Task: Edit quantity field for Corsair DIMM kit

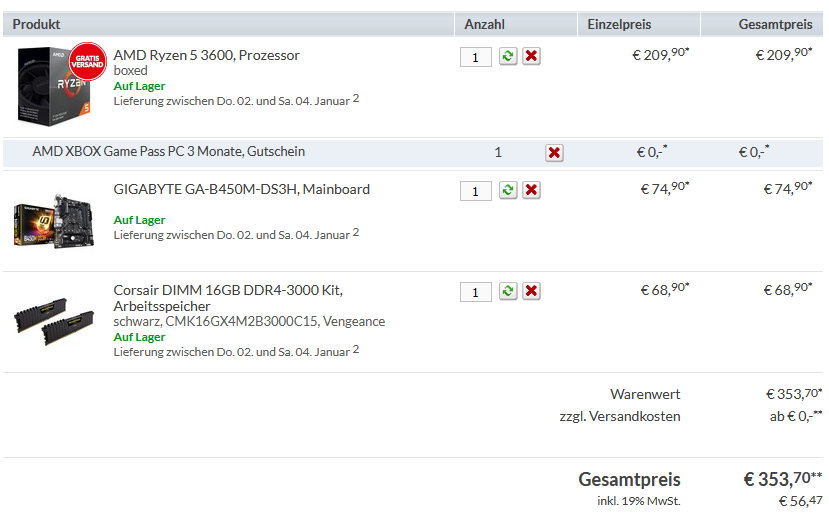Action: coord(476,292)
